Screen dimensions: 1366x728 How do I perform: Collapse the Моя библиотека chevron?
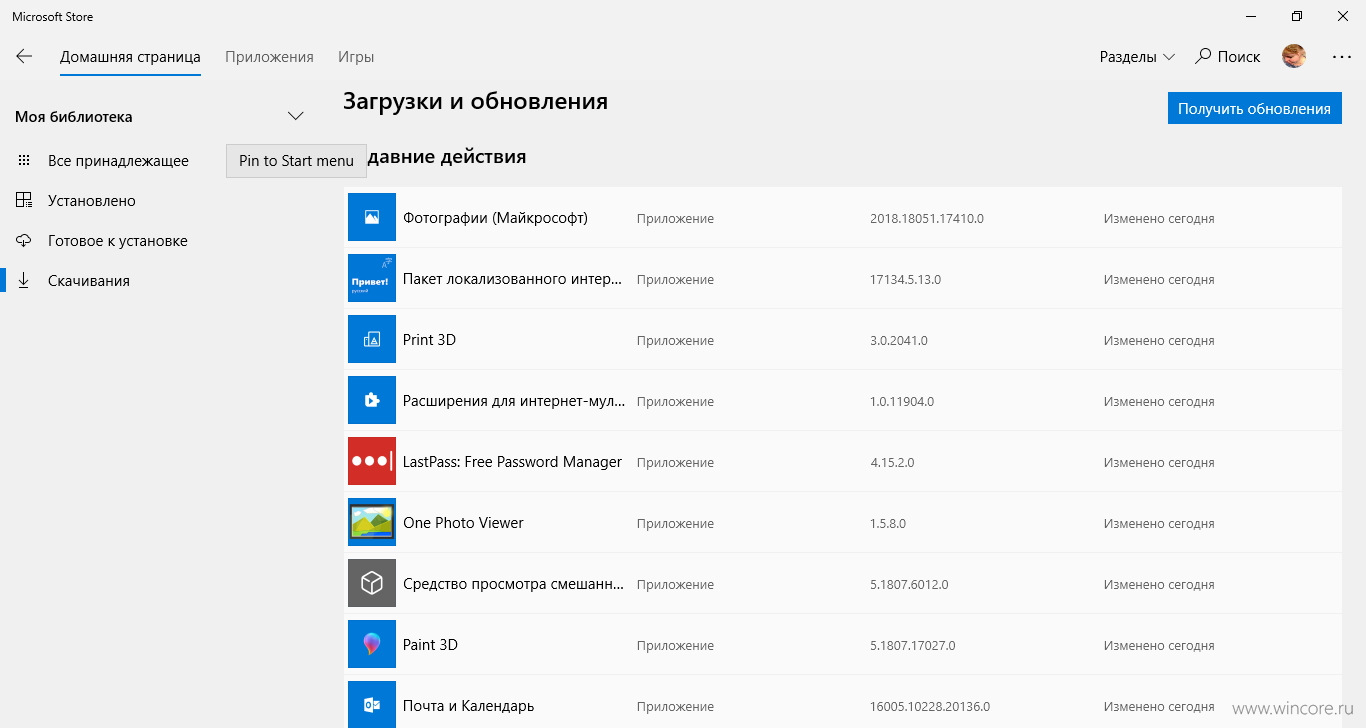(x=295, y=116)
